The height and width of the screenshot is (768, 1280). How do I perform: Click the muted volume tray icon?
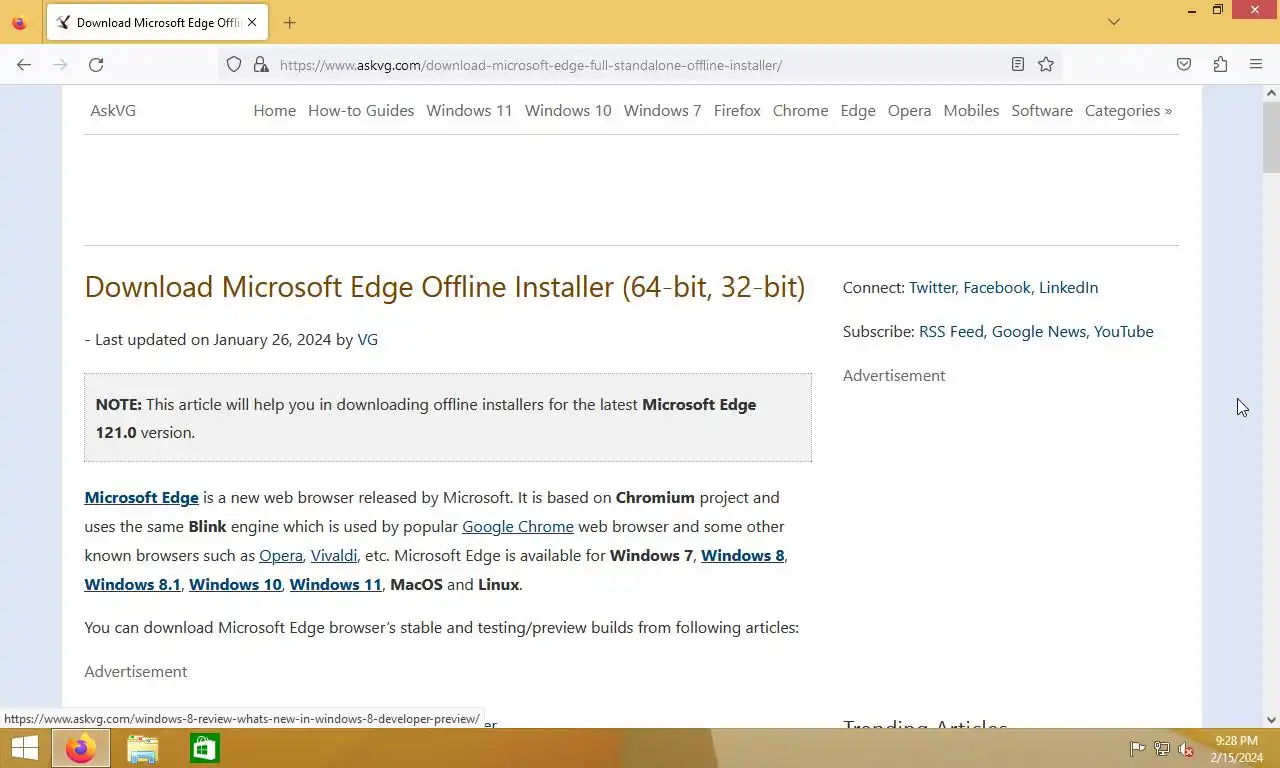tap(1186, 749)
